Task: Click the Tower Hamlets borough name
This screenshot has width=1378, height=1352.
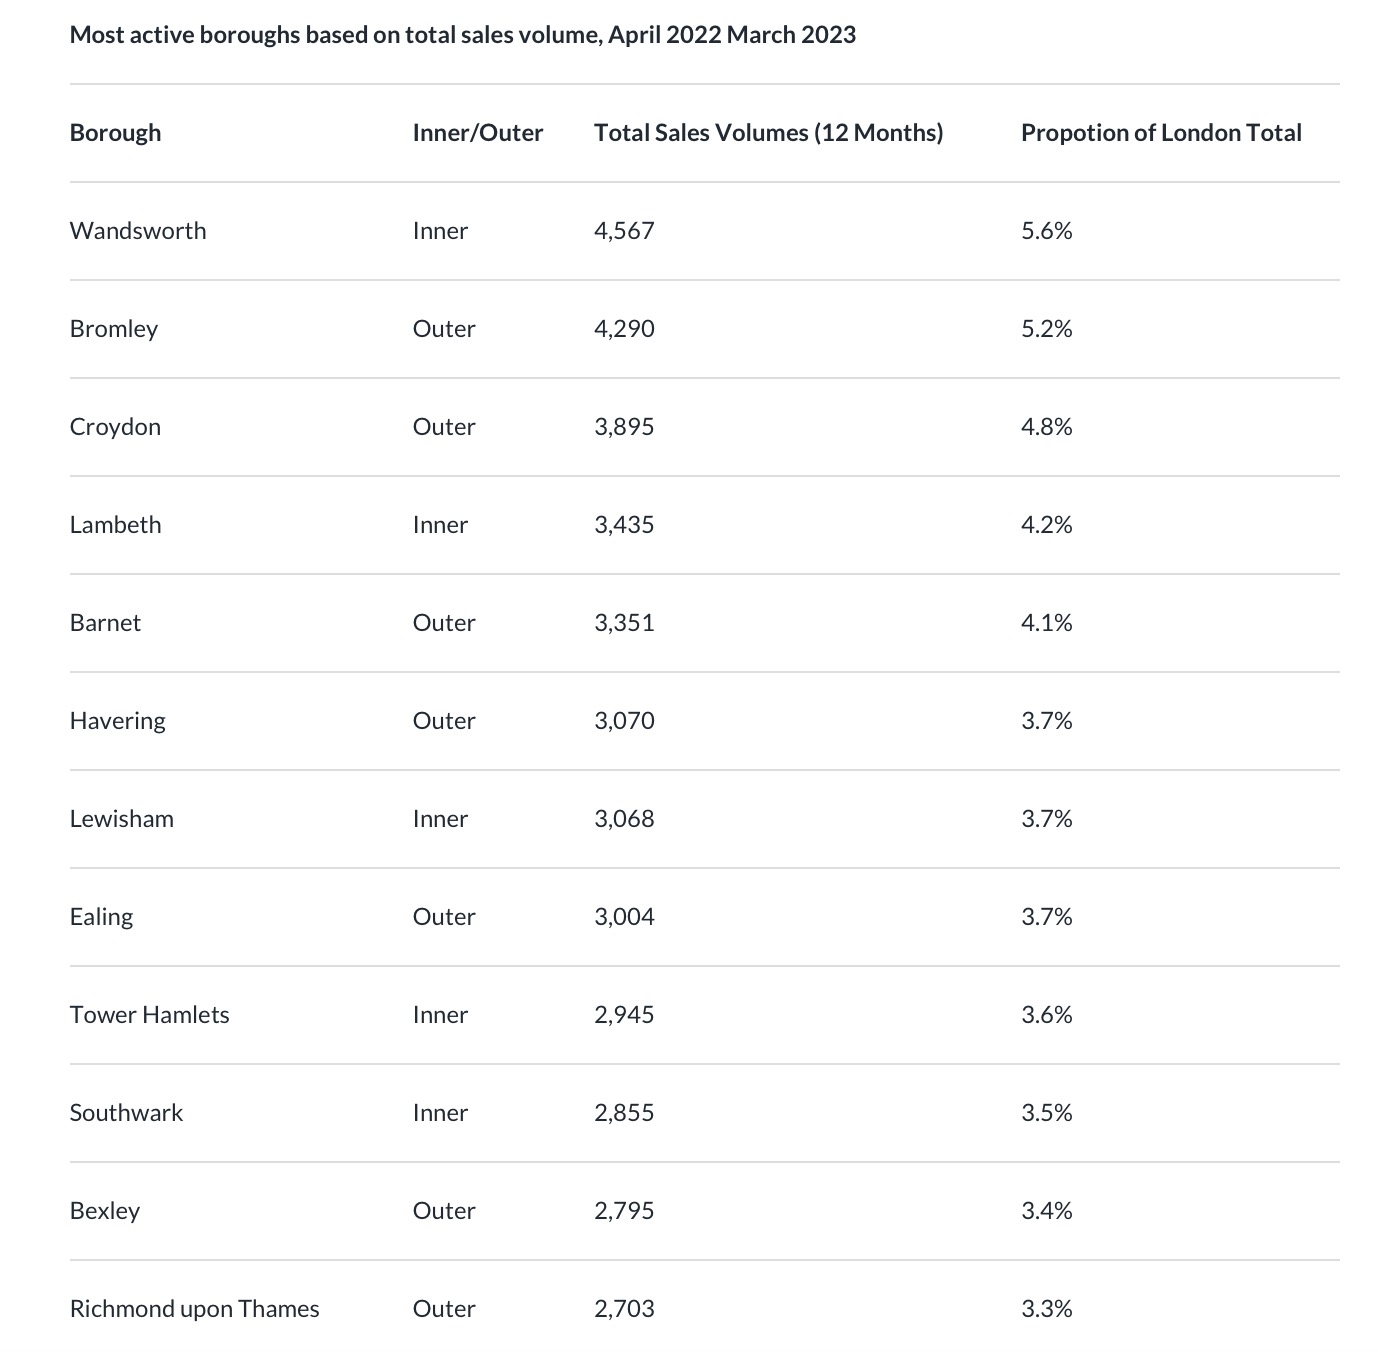Action: pyautogui.click(x=149, y=1015)
